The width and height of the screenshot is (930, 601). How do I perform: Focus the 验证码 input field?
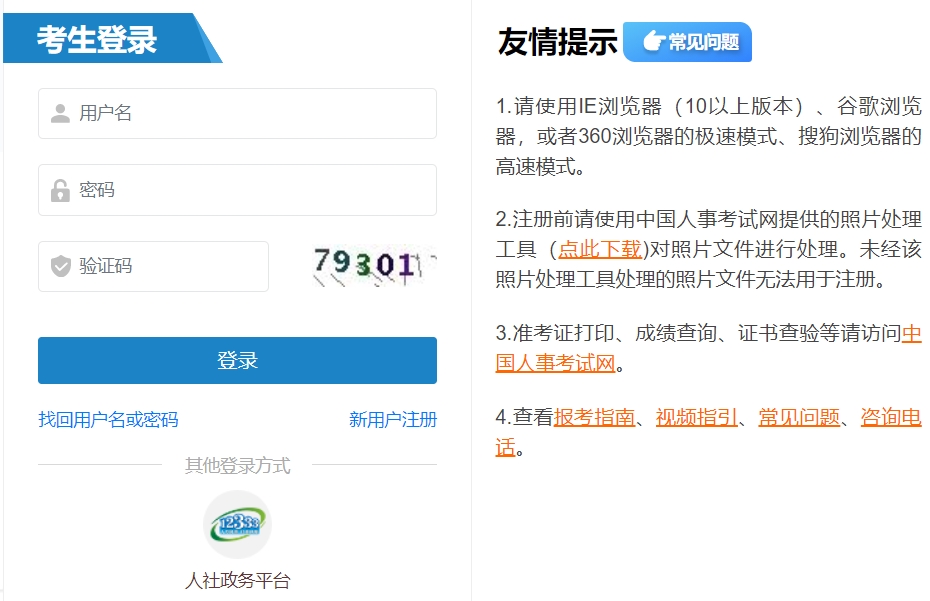153,266
